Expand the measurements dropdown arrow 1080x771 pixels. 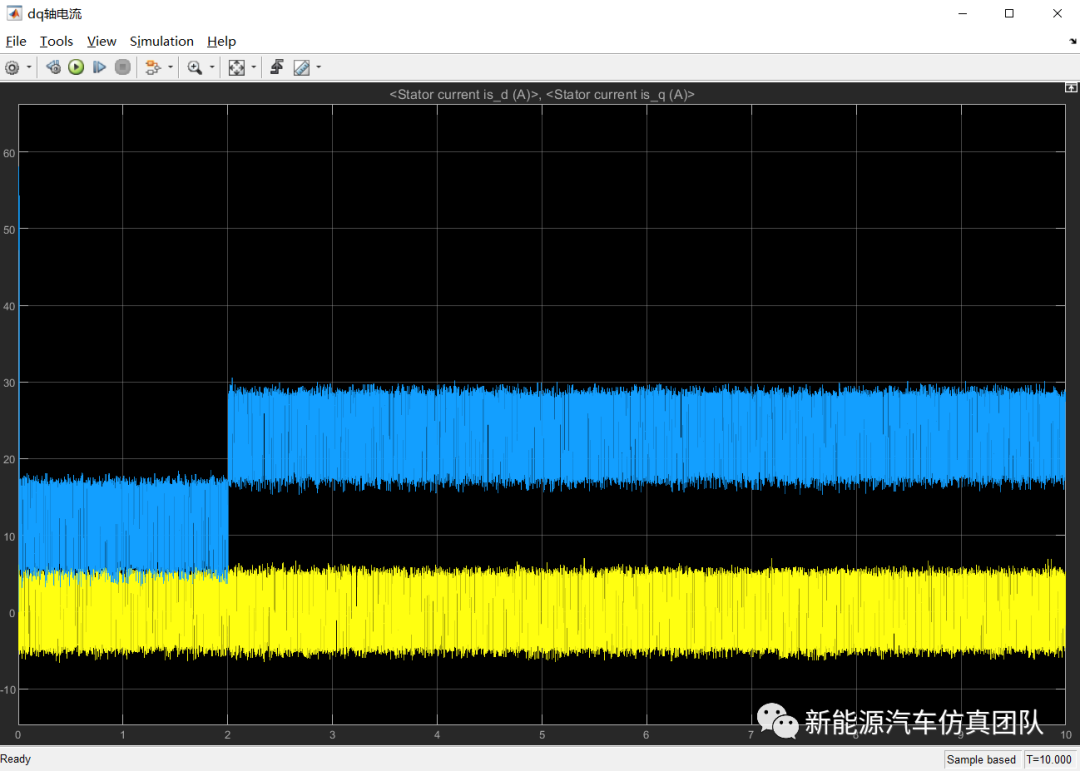(318, 68)
